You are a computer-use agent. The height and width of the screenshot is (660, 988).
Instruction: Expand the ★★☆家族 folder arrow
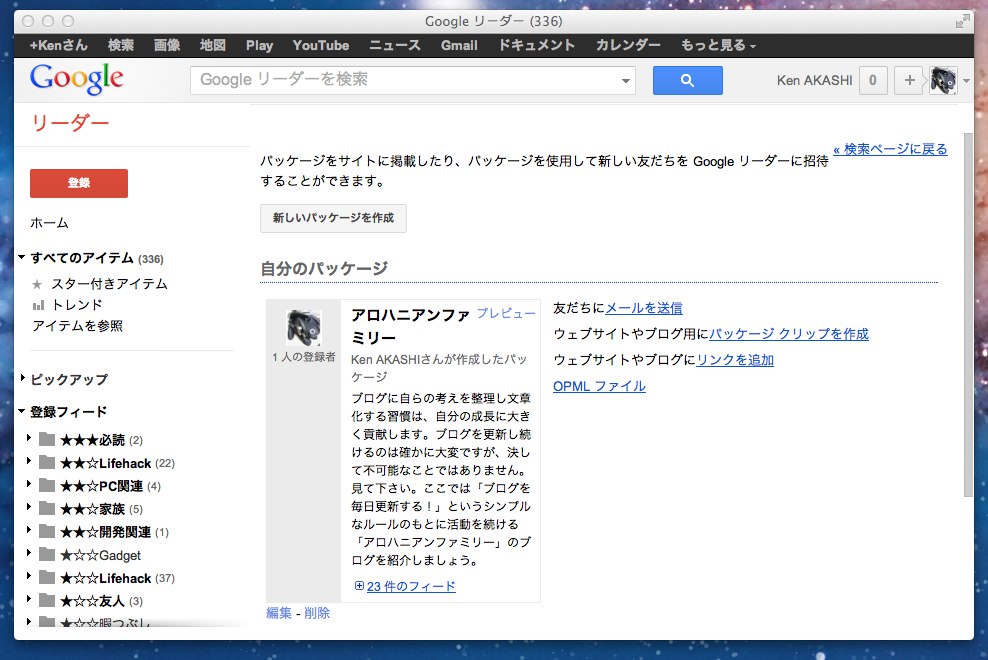[29, 507]
